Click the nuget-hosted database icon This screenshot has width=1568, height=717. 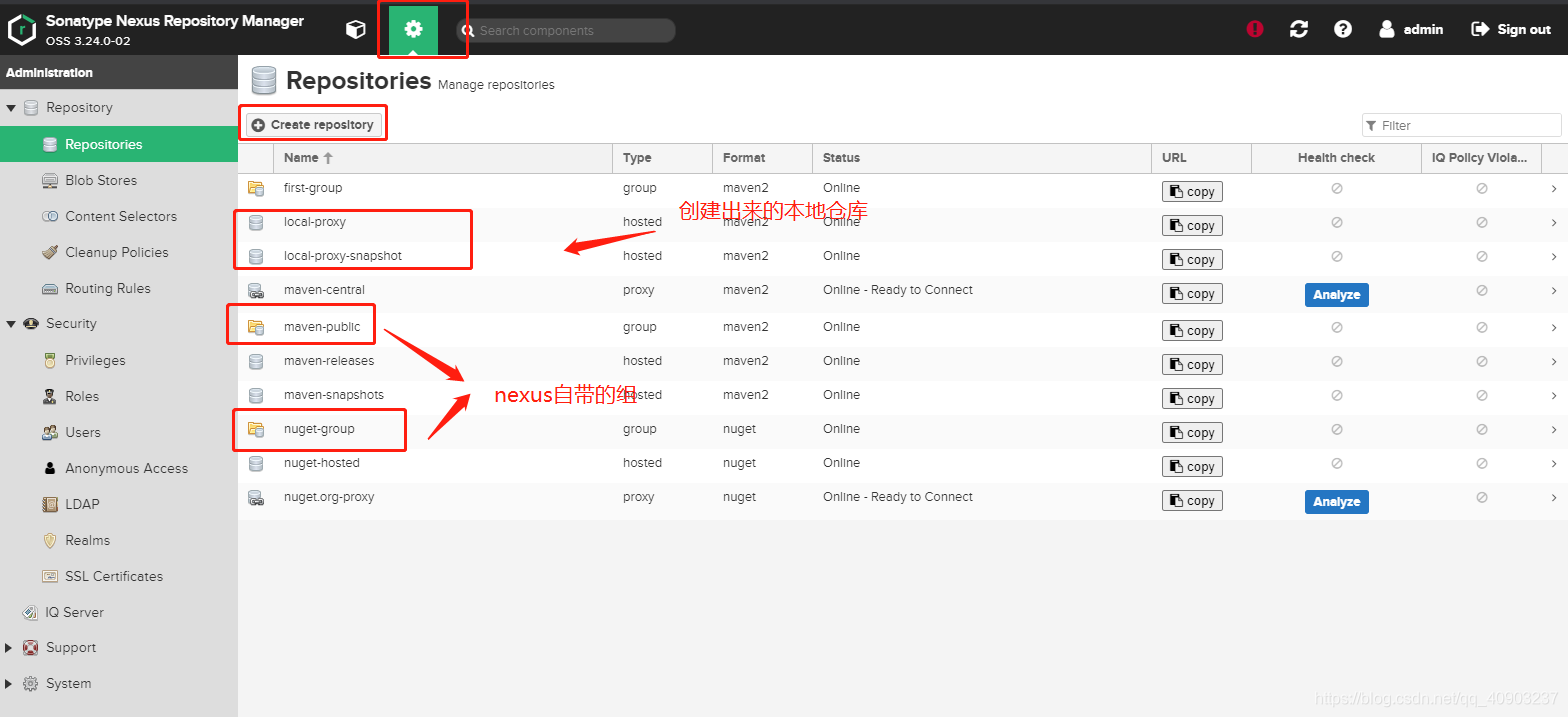coord(256,464)
